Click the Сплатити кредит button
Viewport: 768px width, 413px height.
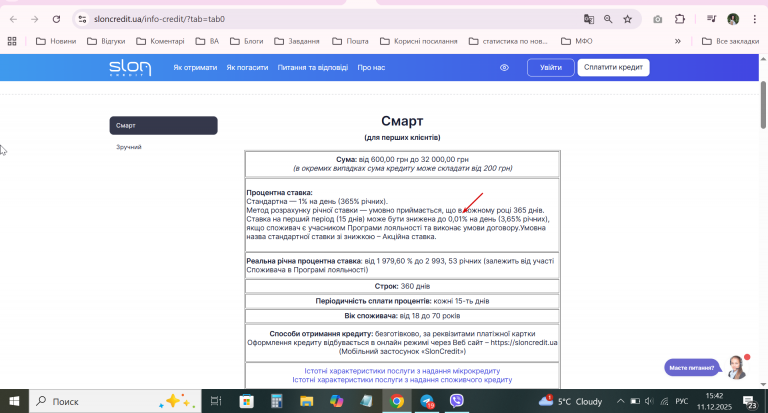tap(613, 68)
